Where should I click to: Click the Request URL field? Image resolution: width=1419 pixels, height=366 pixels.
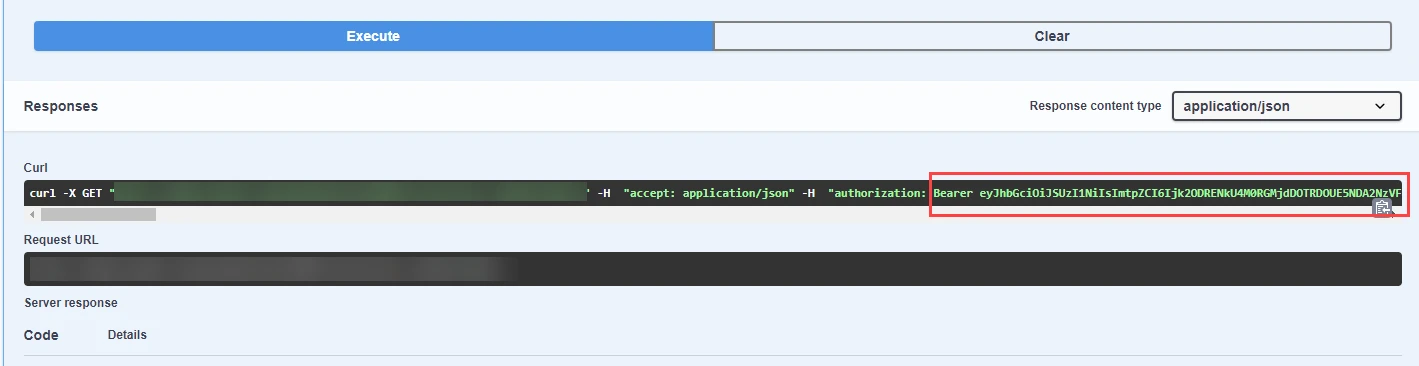tap(713, 269)
